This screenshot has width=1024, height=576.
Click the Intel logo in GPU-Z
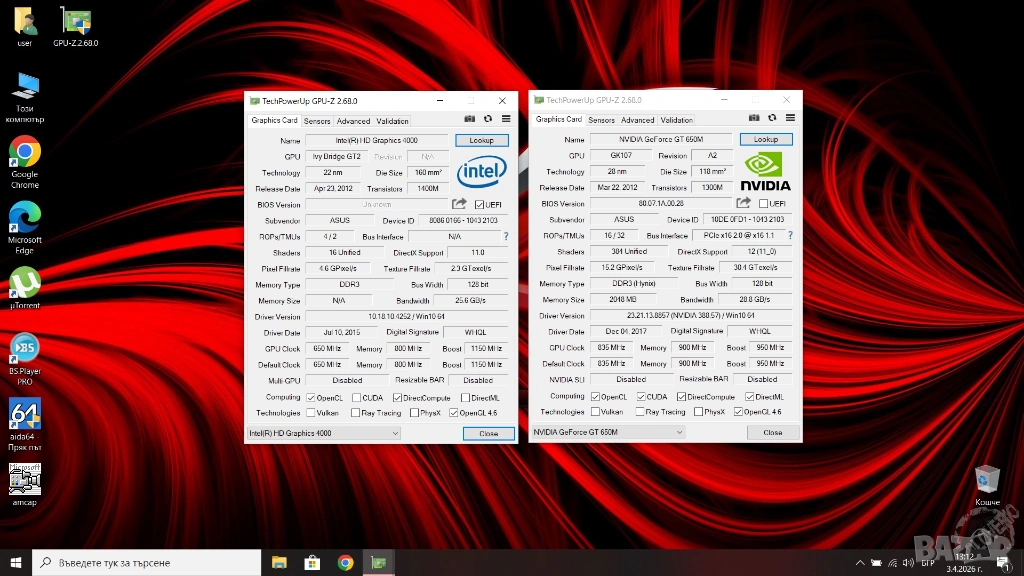coord(481,172)
